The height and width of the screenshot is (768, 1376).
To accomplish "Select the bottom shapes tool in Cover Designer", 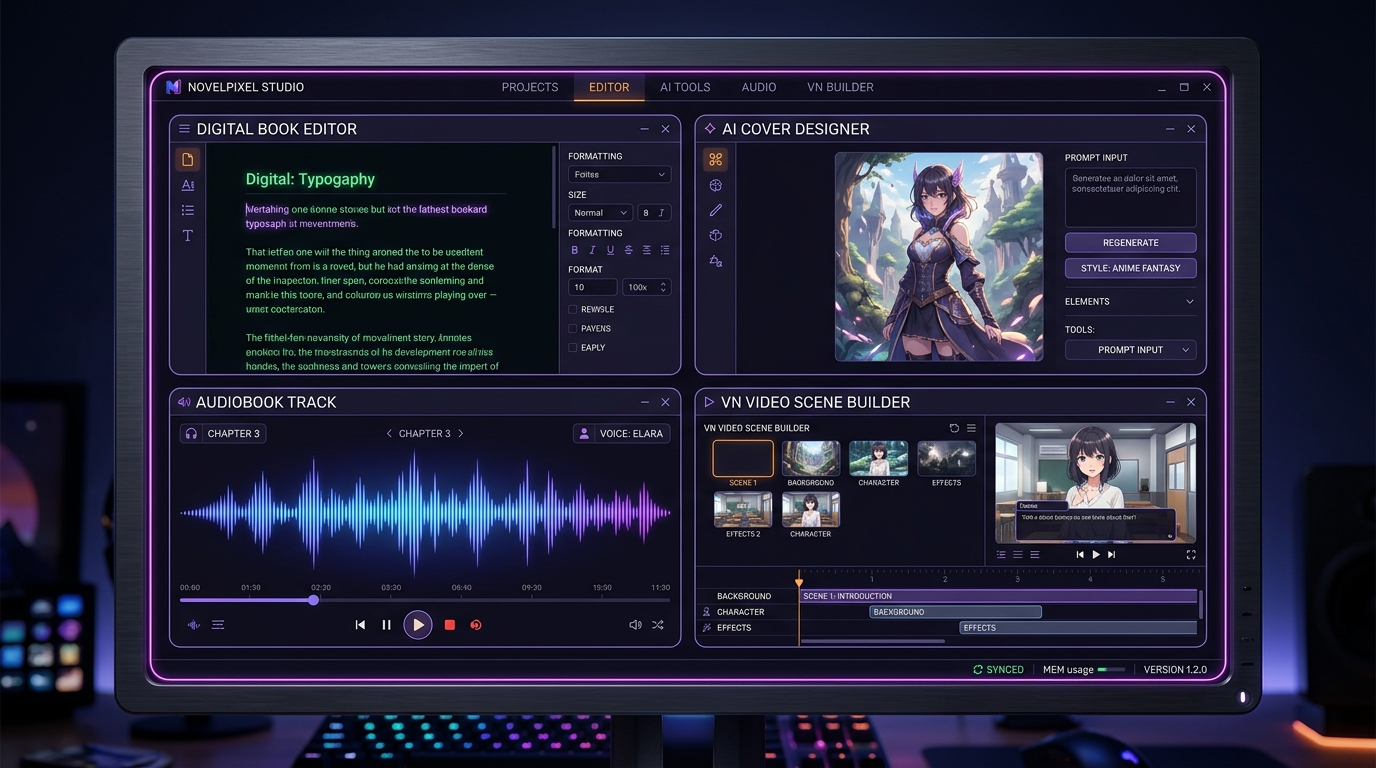I will [715, 261].
